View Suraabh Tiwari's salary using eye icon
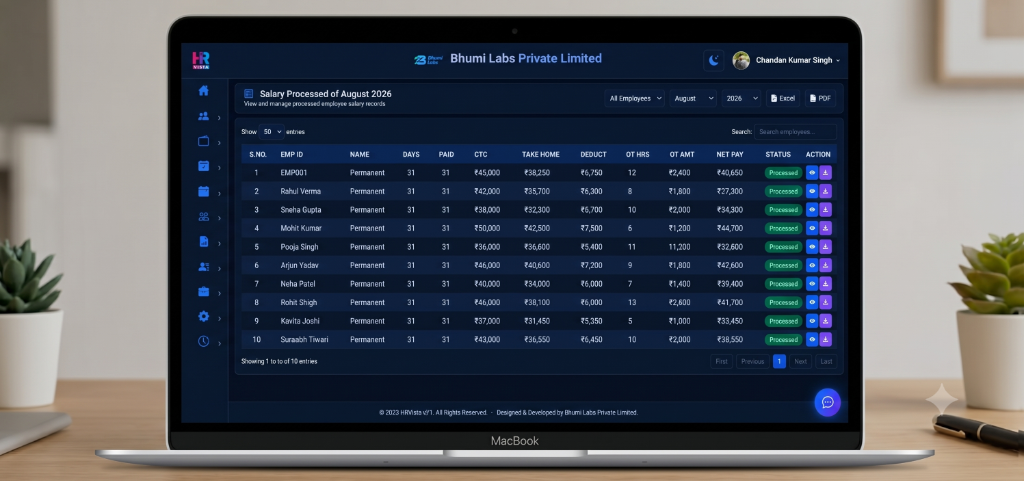The height and width of the screenshot is (481, 1024). click(x=812, y=339)
